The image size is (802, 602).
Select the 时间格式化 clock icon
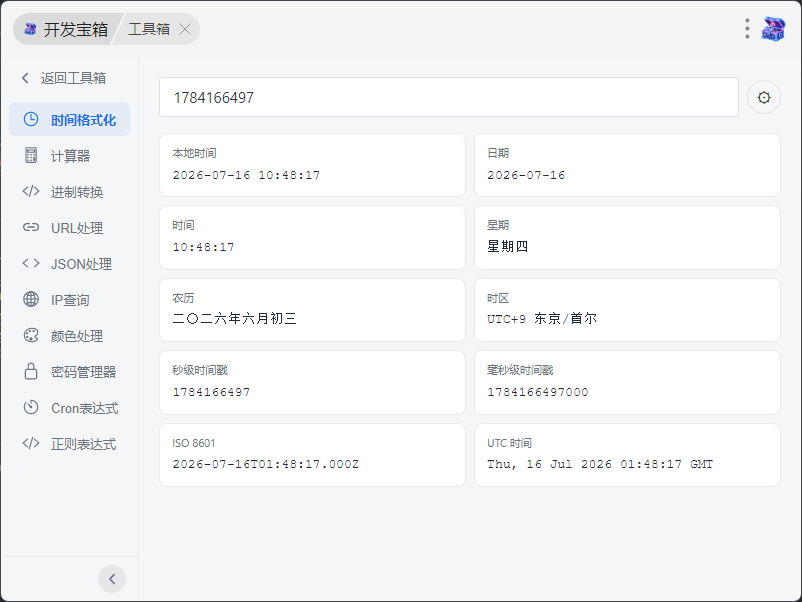tap(31, 119)
